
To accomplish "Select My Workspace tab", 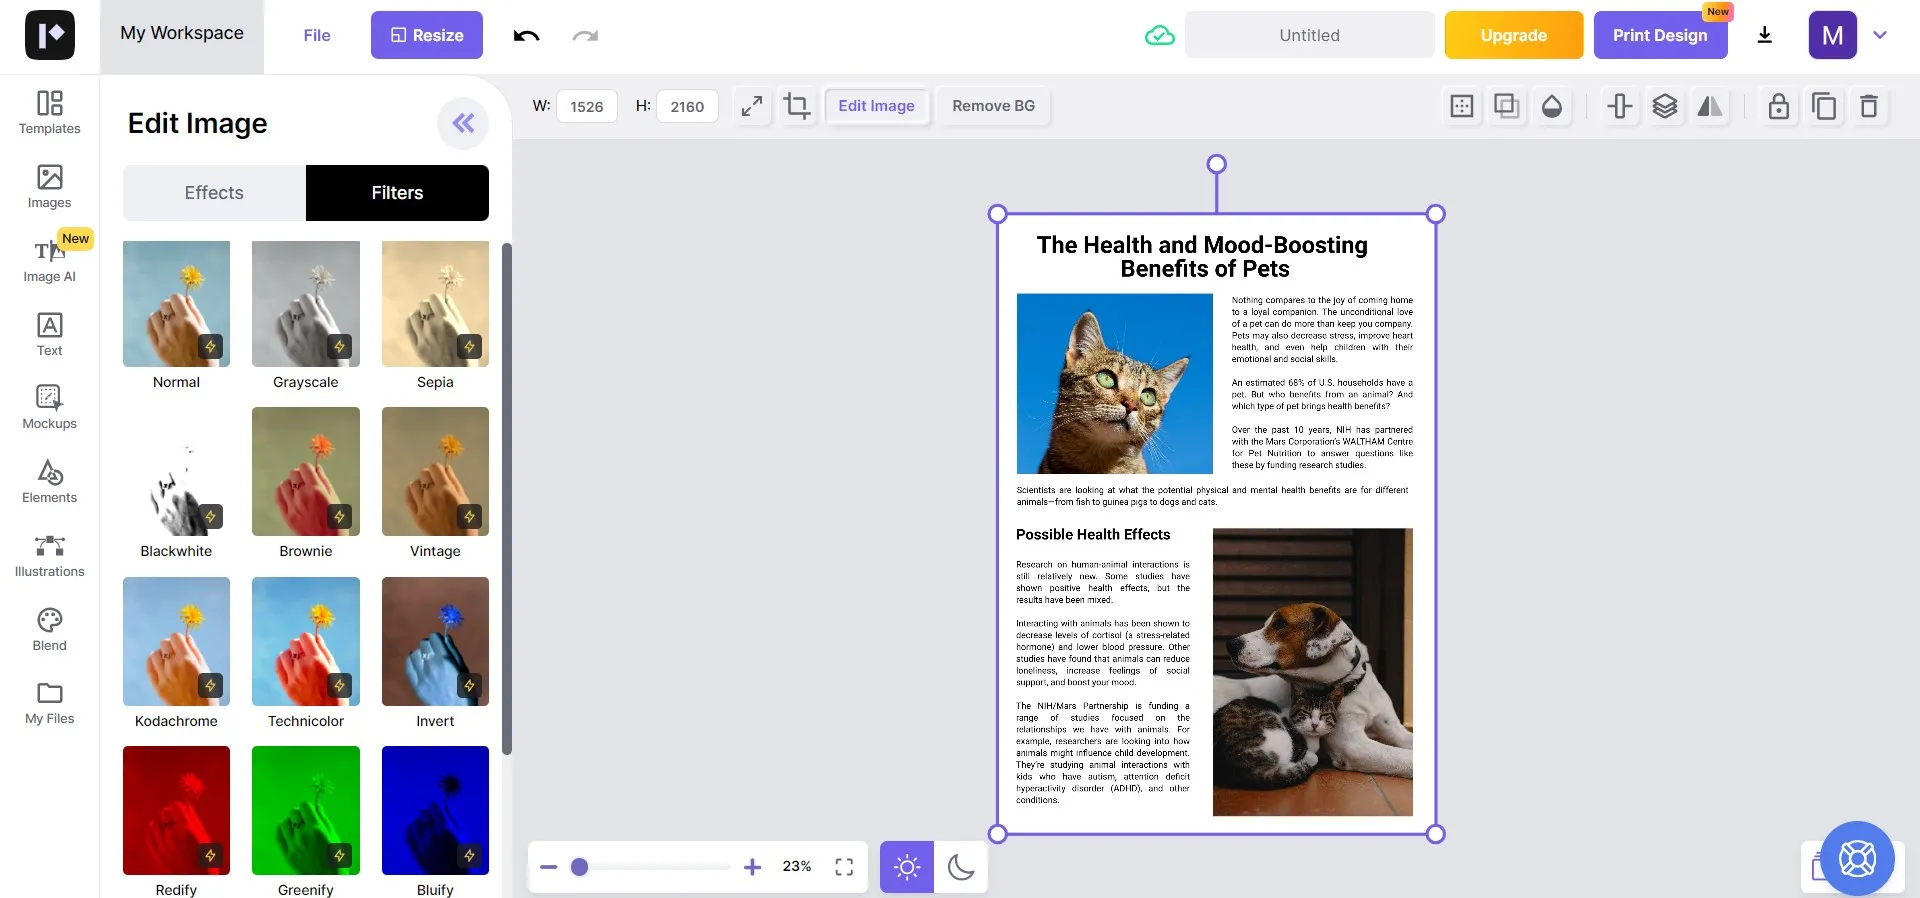I will pyautogui.click(x=182, y=33).
